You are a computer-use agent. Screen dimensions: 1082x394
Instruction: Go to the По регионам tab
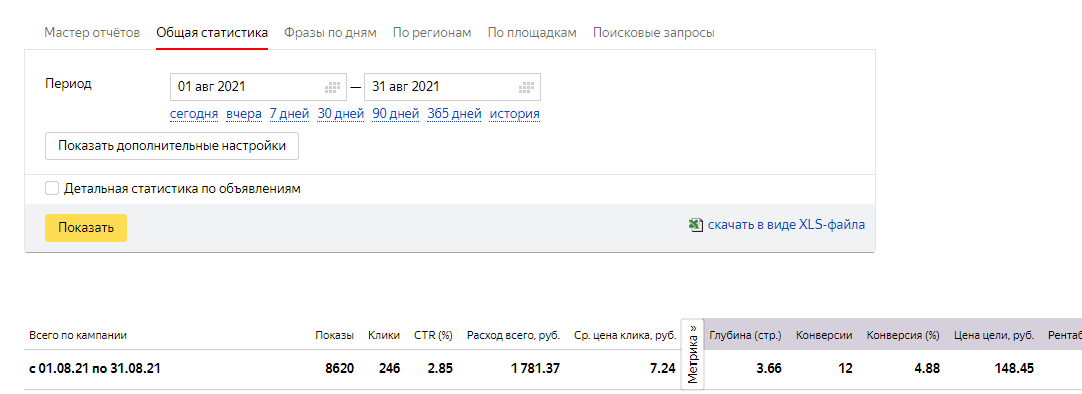[x=432, y=32]
